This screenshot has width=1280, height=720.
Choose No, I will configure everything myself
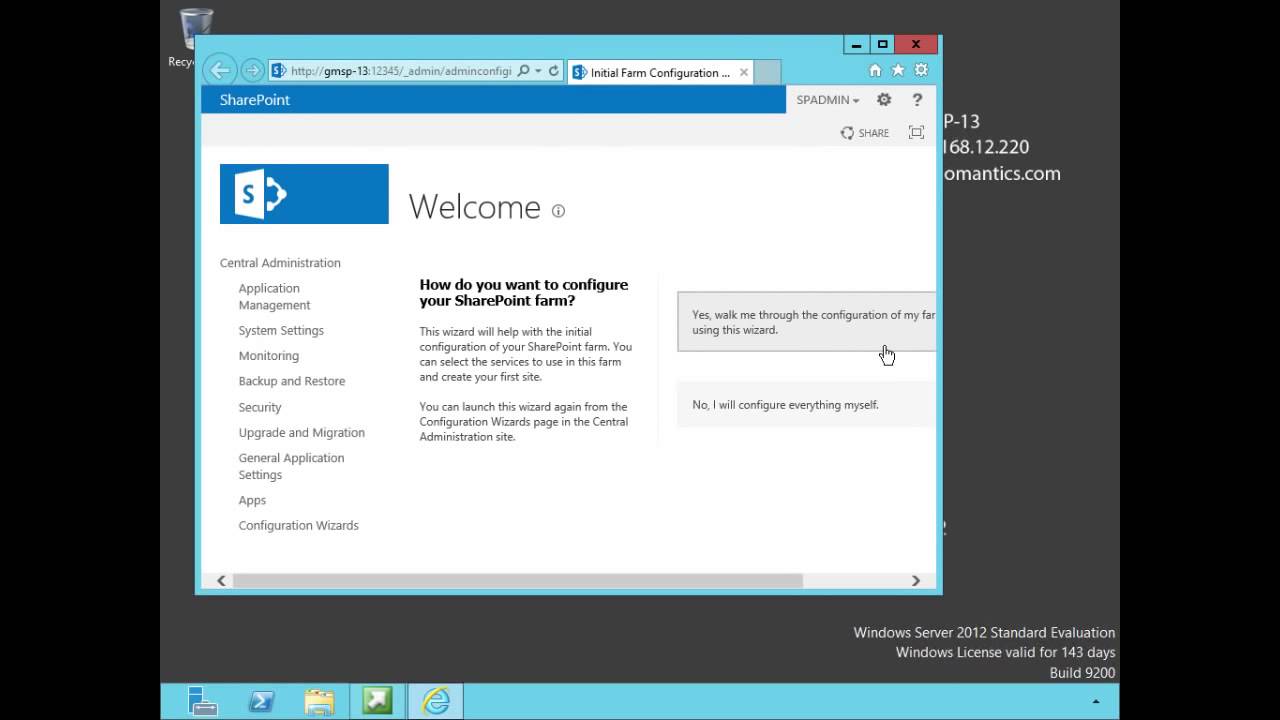coord(806,405)
